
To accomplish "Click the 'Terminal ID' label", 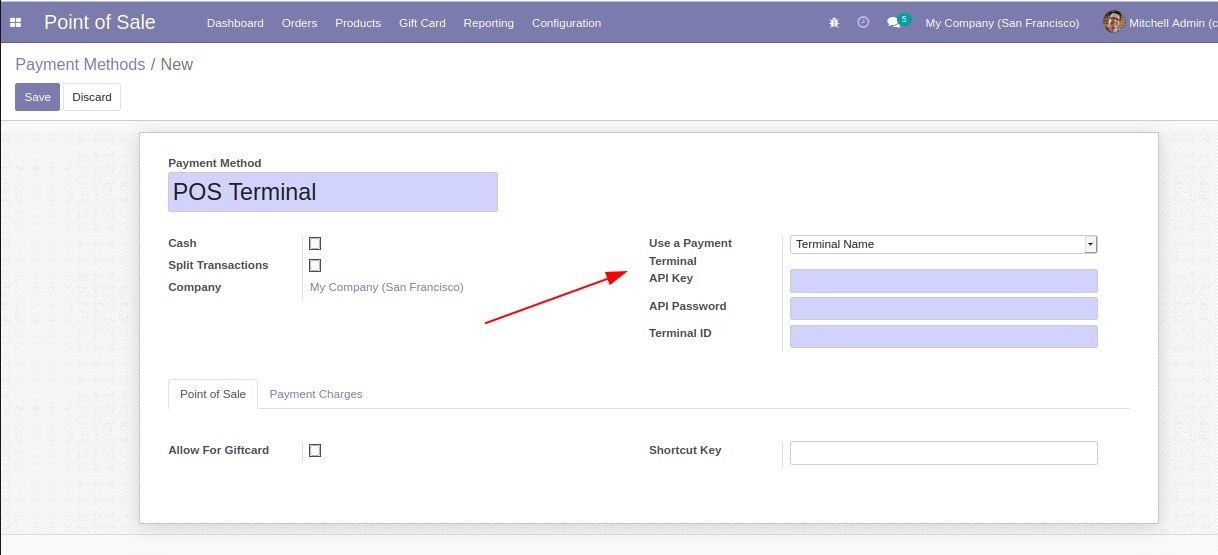I will 680,333.
